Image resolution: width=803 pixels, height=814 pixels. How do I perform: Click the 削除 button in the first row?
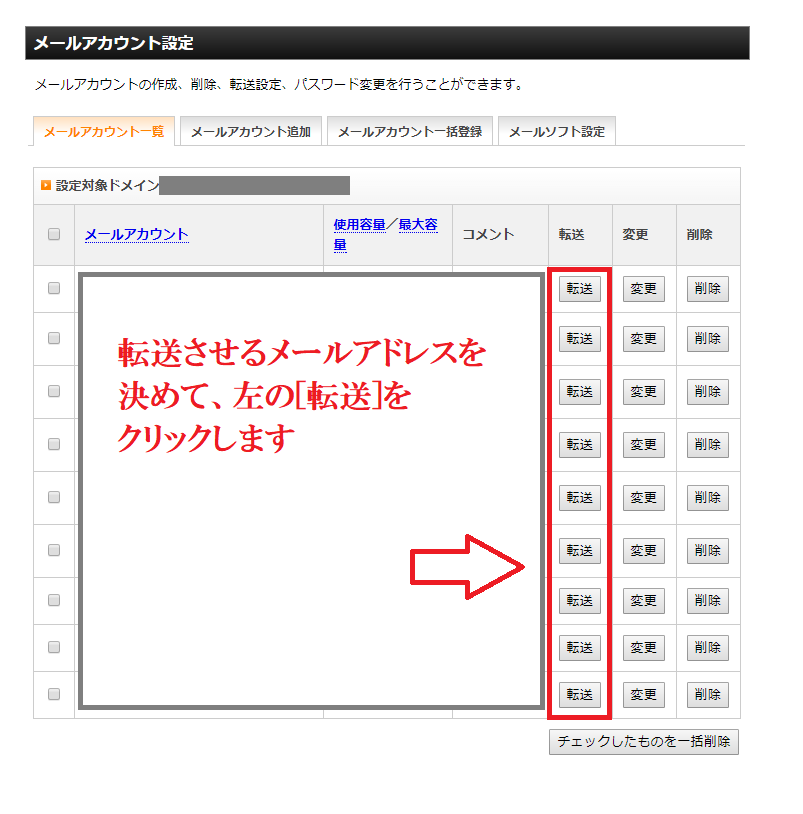click(x=708, y=289)
